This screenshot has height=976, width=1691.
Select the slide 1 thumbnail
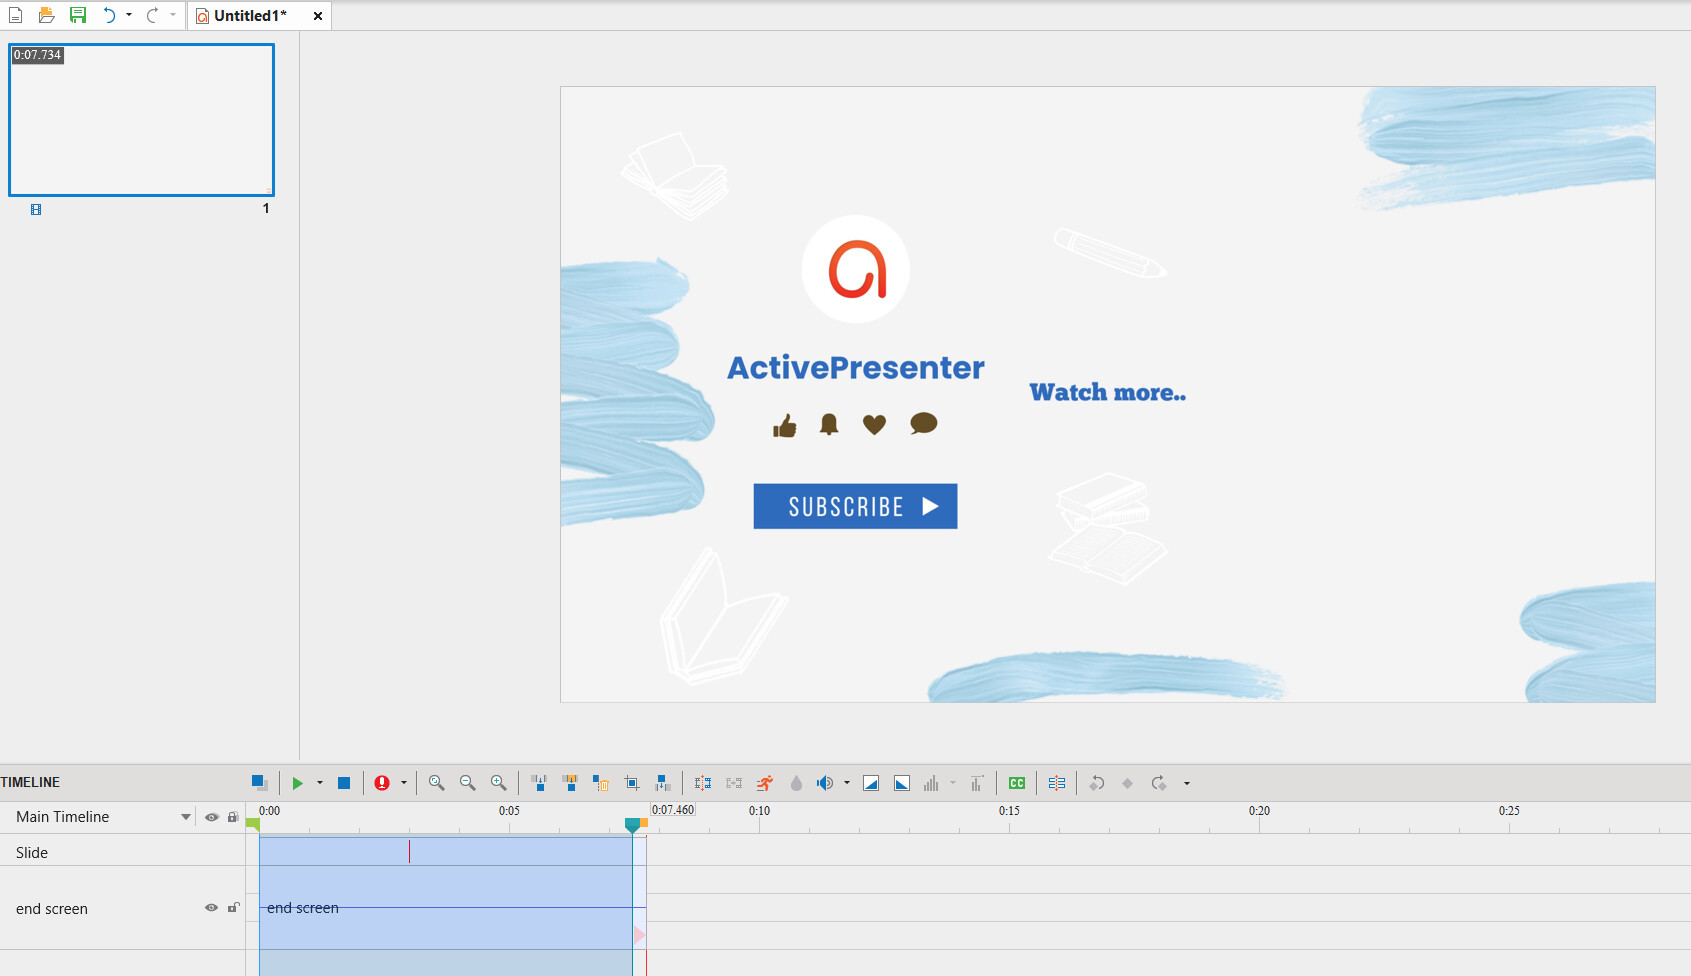click(140, 120)
